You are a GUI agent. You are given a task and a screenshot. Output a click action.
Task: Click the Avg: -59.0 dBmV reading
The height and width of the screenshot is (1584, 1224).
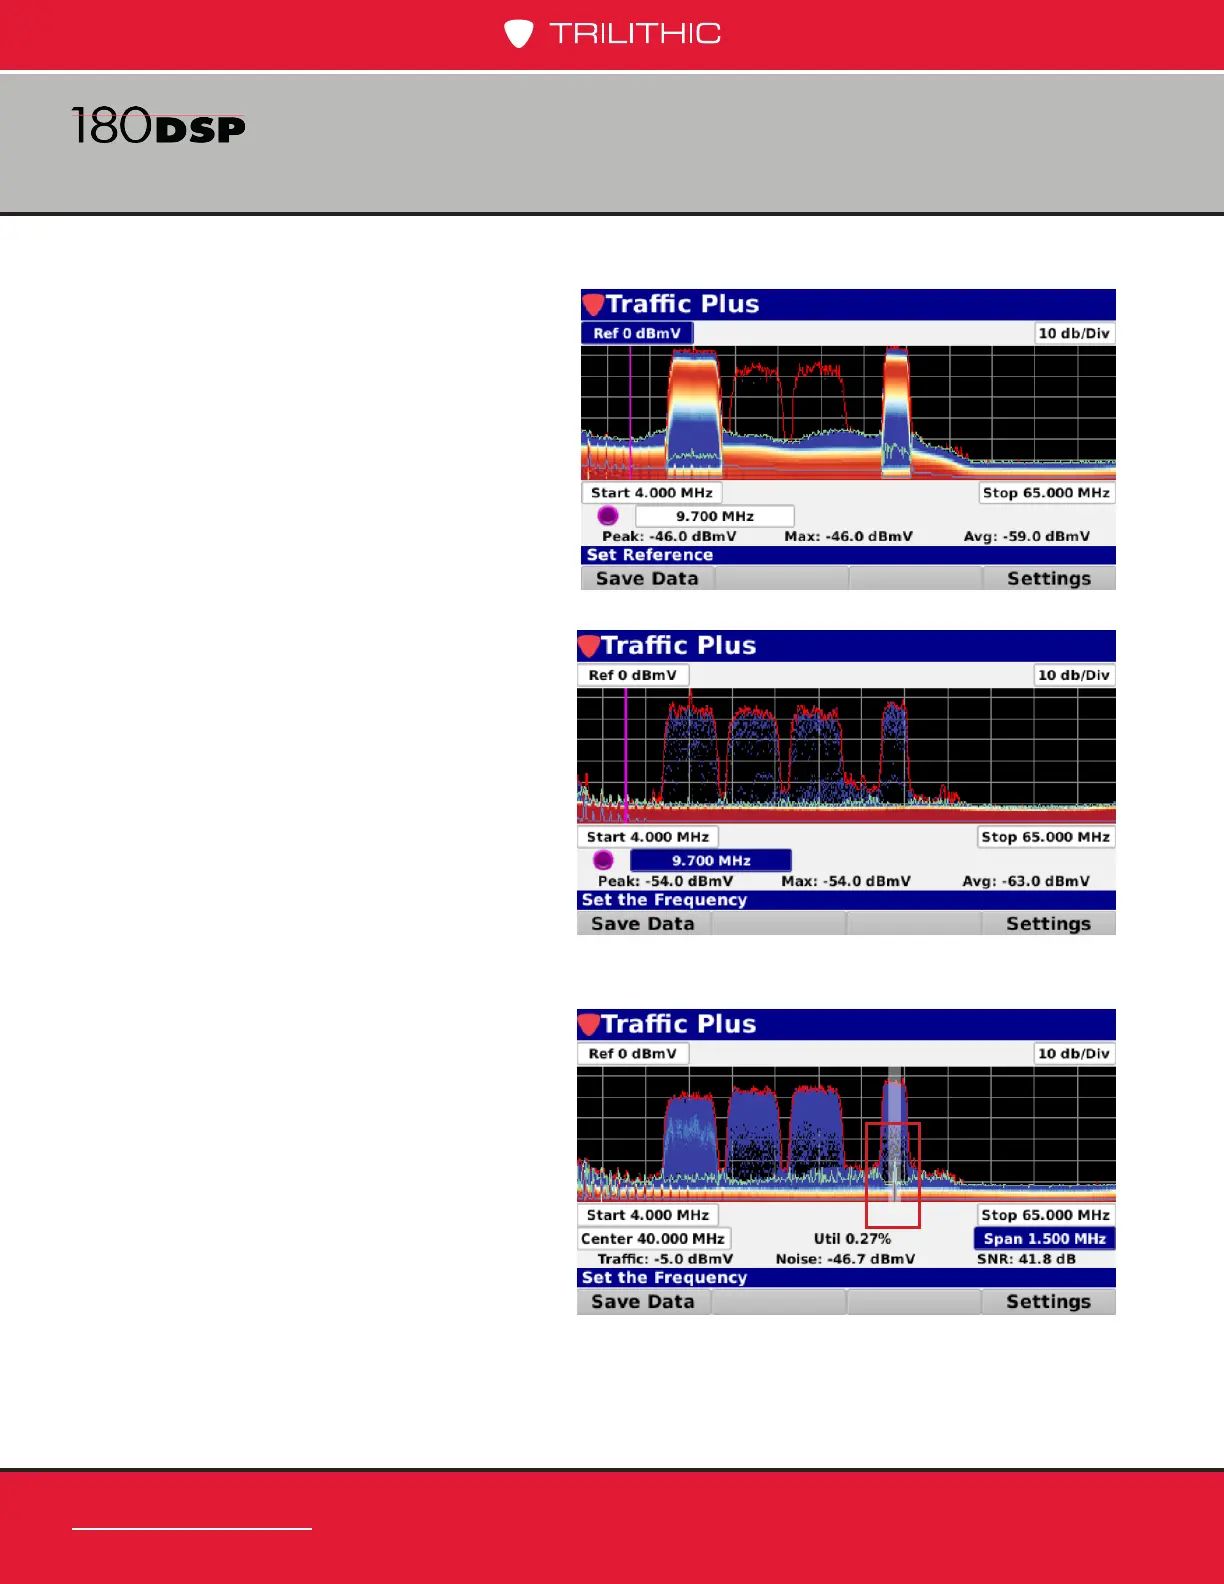click(x=1027, y=536)
